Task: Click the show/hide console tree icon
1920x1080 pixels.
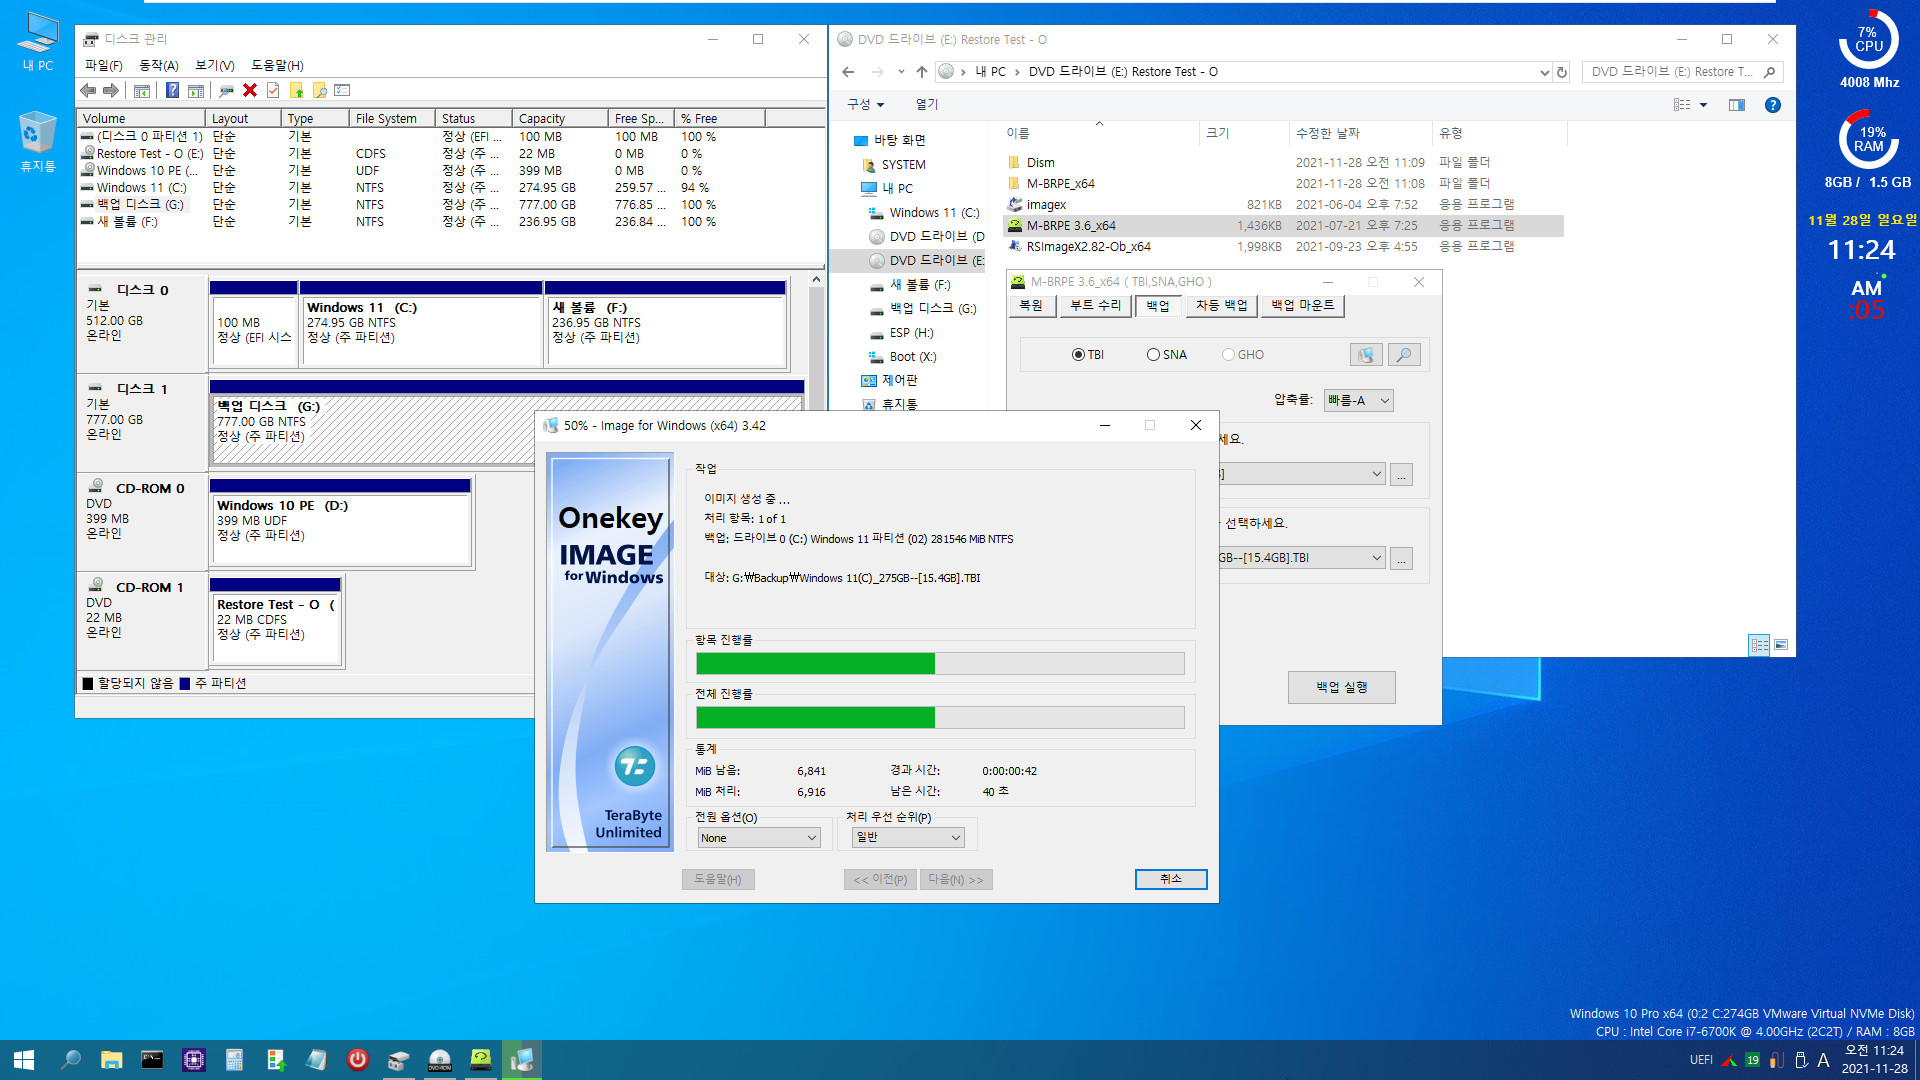Action: pyautogui.click(x=142, y=91)
